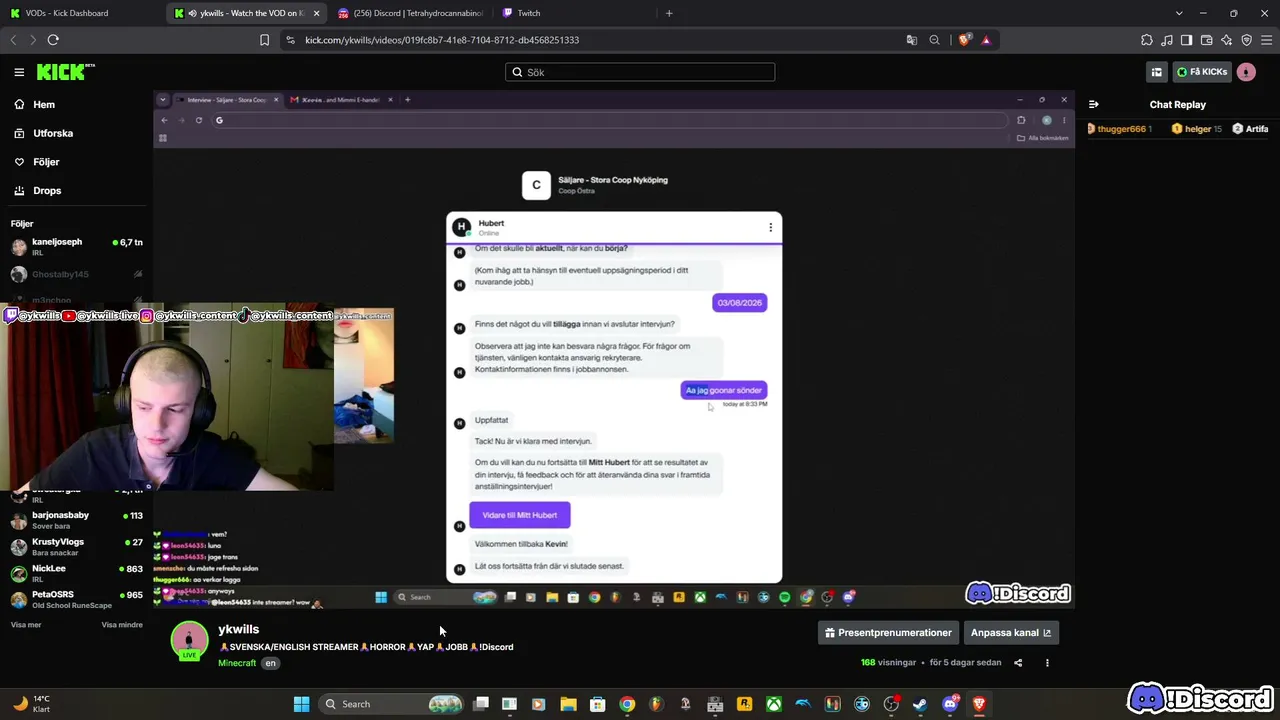Click Visa mindre under followed channels
This screenshot has width=1280, height=720.
[122, 625]
